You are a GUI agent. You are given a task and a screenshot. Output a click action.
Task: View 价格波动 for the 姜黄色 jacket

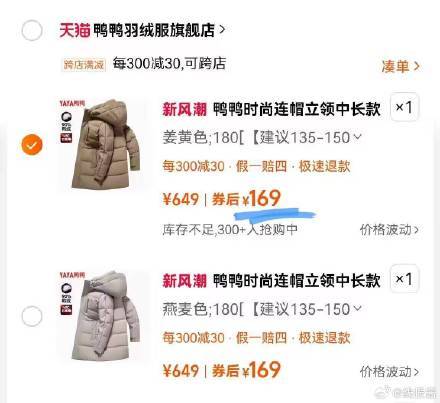pyautogui.click(x=389, y=230)
